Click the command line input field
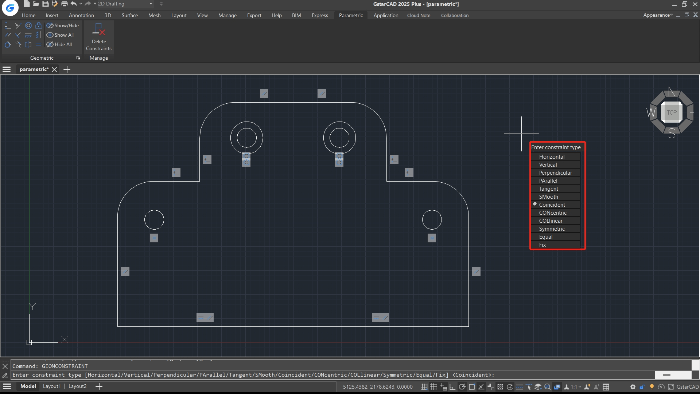Viewport: 700px width, 394px height. click(333, 375)
